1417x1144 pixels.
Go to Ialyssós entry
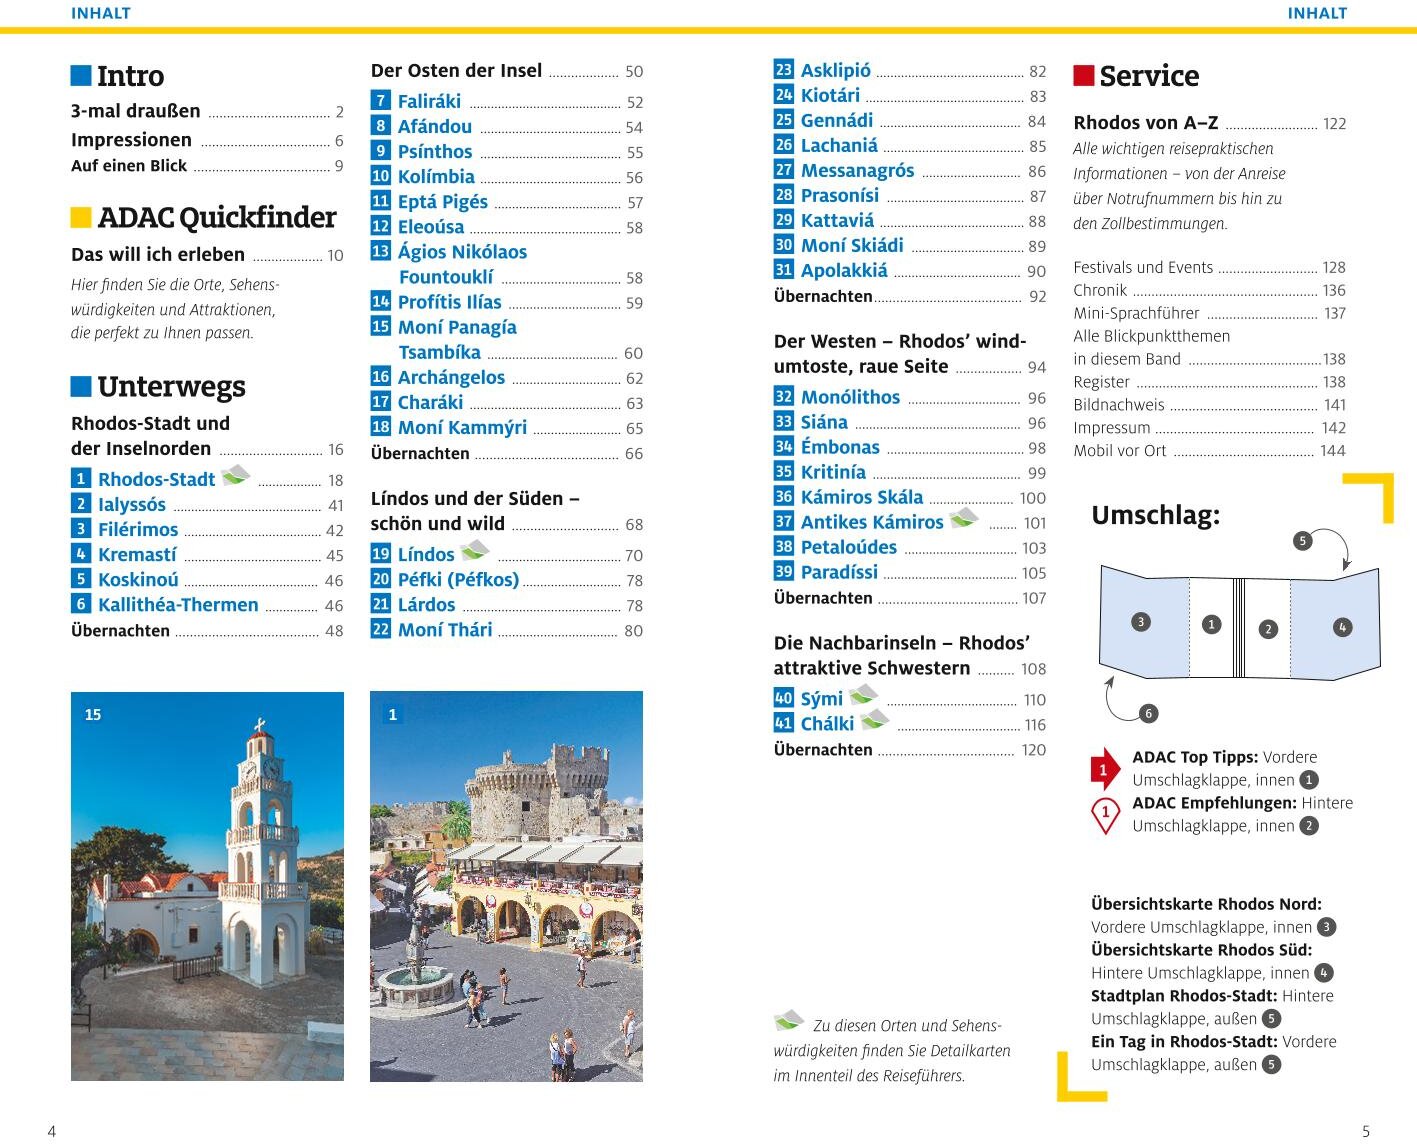tap(207, 505)
